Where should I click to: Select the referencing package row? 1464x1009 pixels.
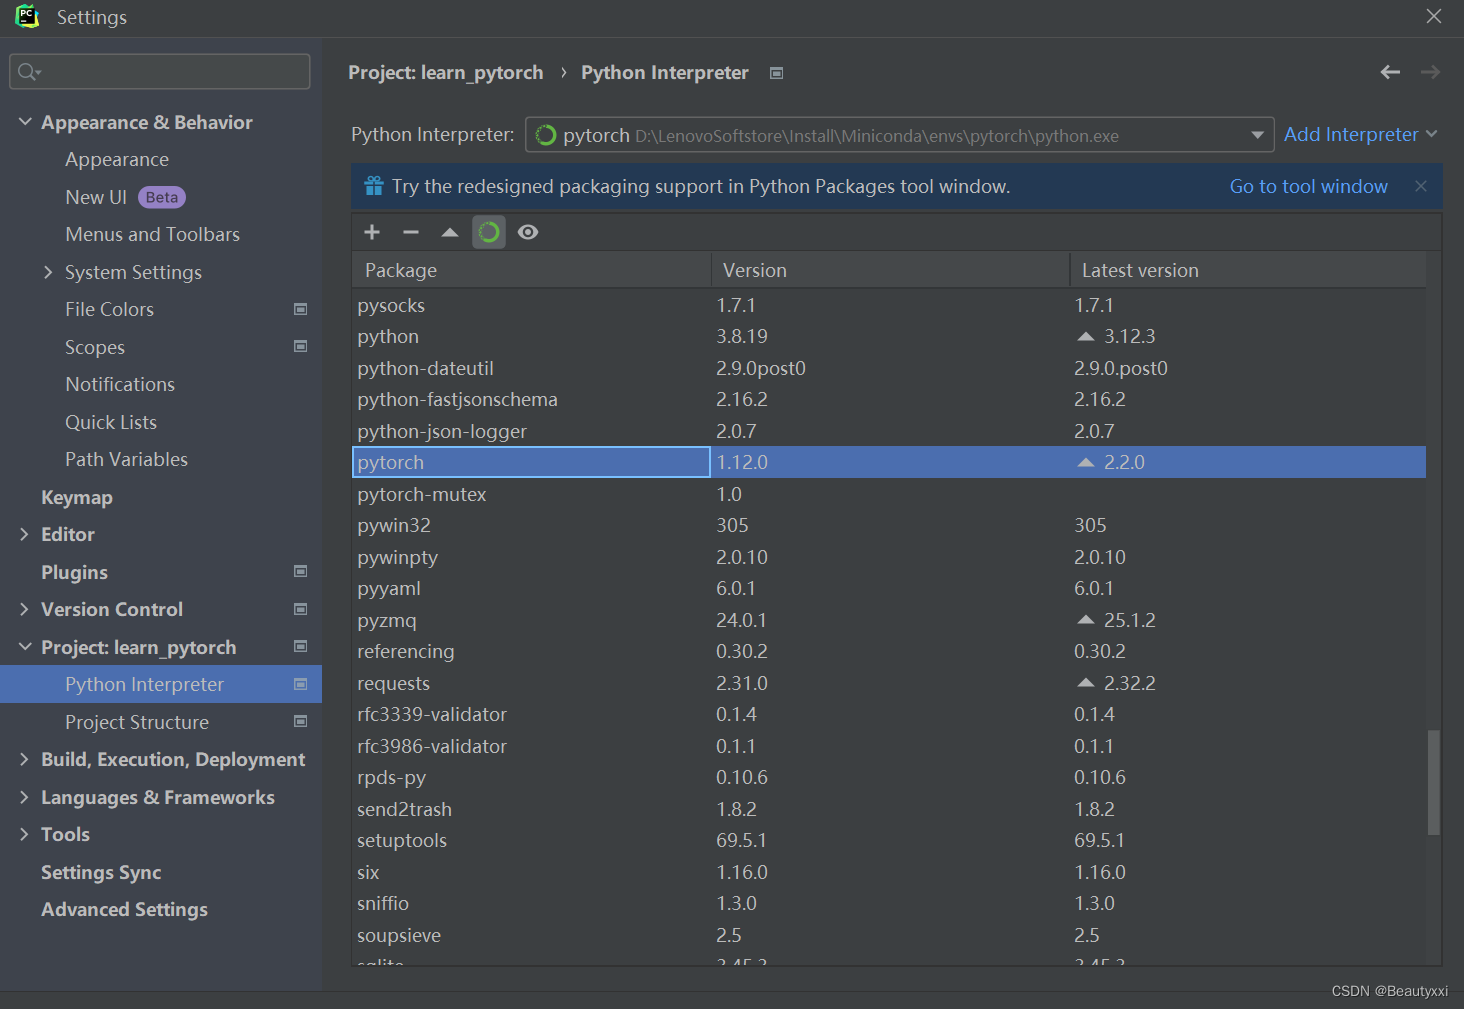(889, 651)
